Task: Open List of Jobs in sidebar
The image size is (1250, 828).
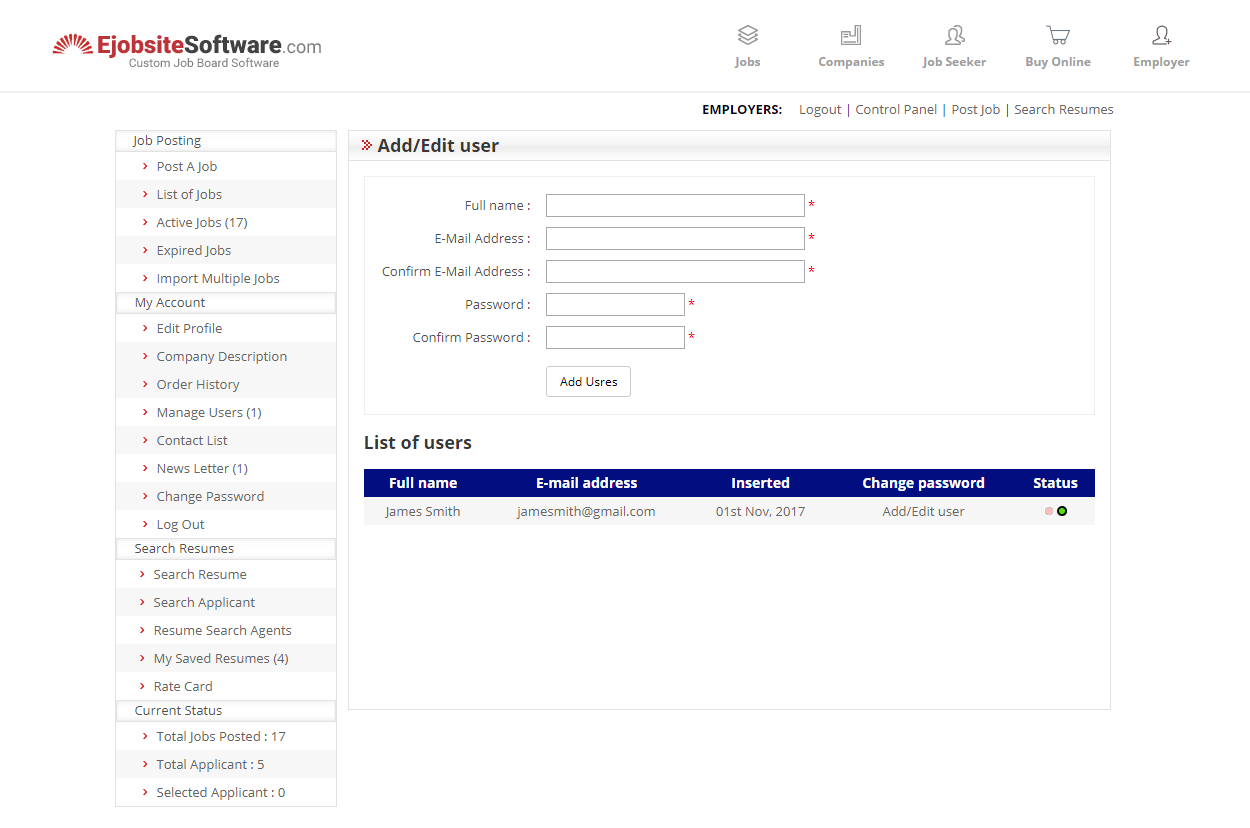Action: 189,195
